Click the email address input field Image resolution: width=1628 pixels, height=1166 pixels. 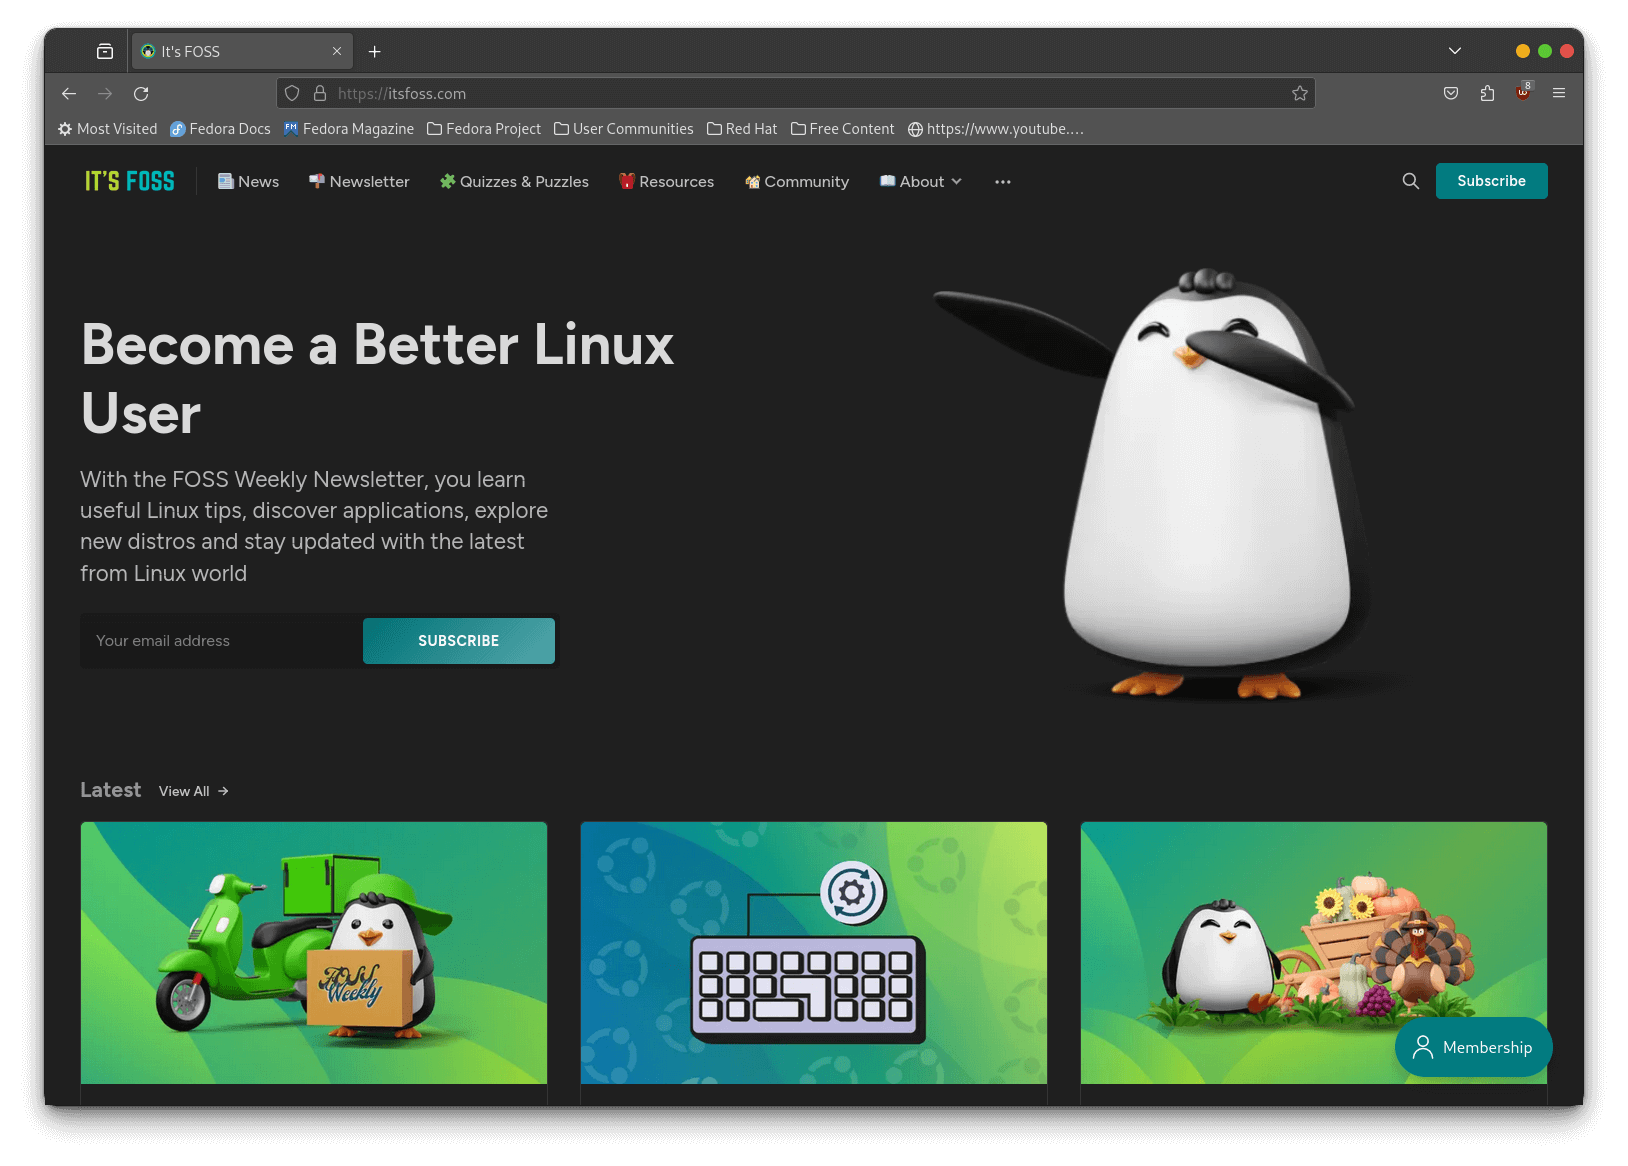(x=219, y=640)
